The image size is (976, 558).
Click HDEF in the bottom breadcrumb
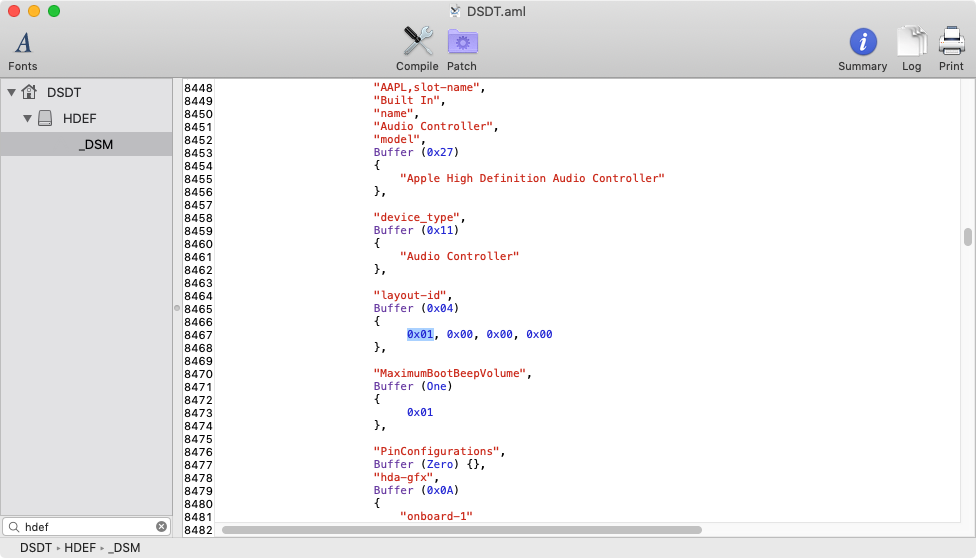(x=80, y=548)
